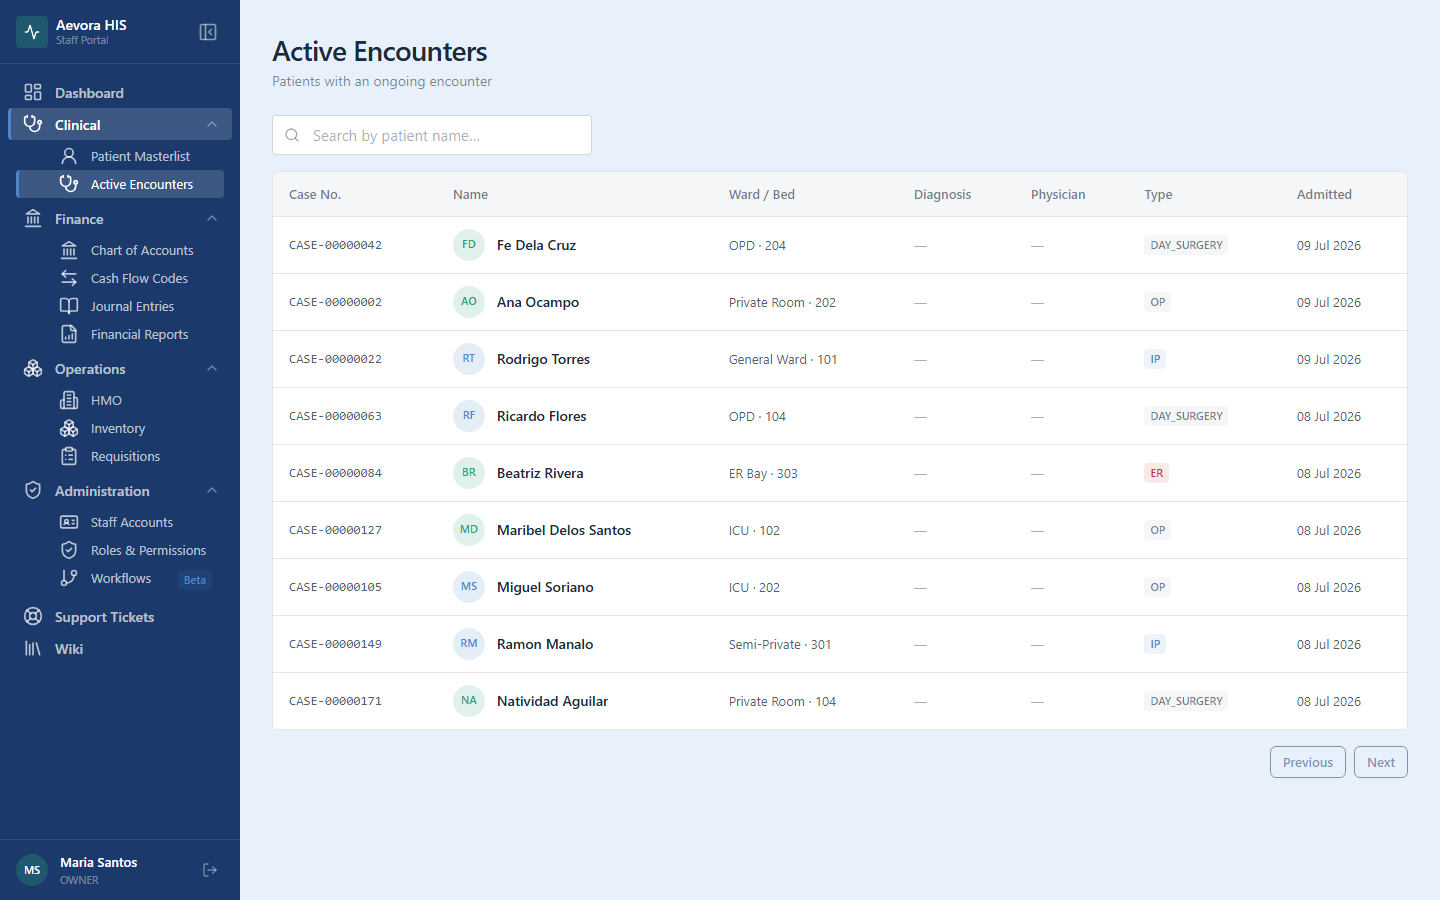Collapse the Finance section chevron
Screen dimensions: 1440x900
pos(212,219)
